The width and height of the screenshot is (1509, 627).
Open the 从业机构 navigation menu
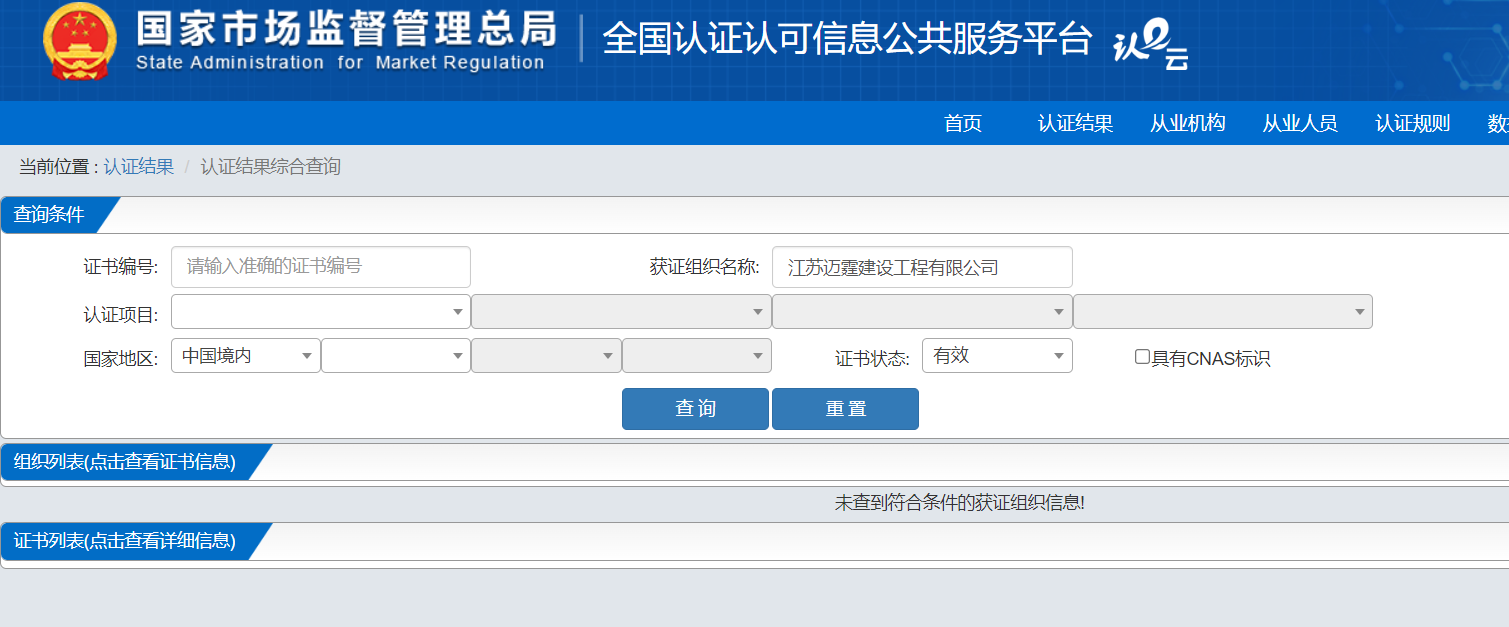coord(1188,123)
